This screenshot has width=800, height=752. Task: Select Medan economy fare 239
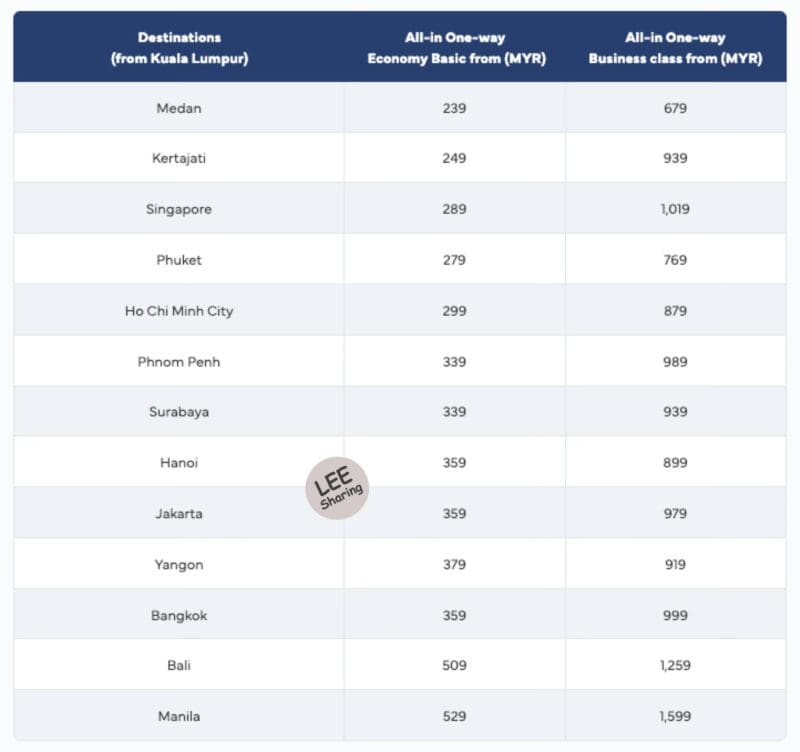click(454, 108)
